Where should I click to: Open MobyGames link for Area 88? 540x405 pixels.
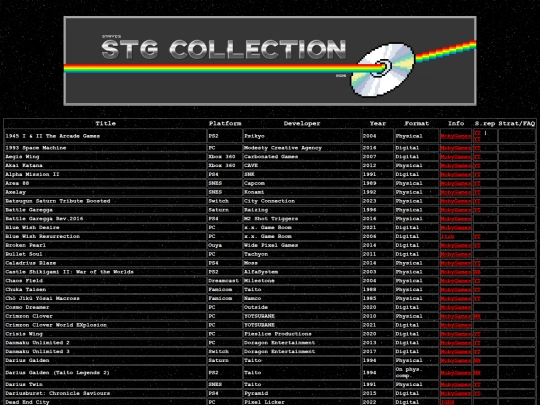click(456, 184)
